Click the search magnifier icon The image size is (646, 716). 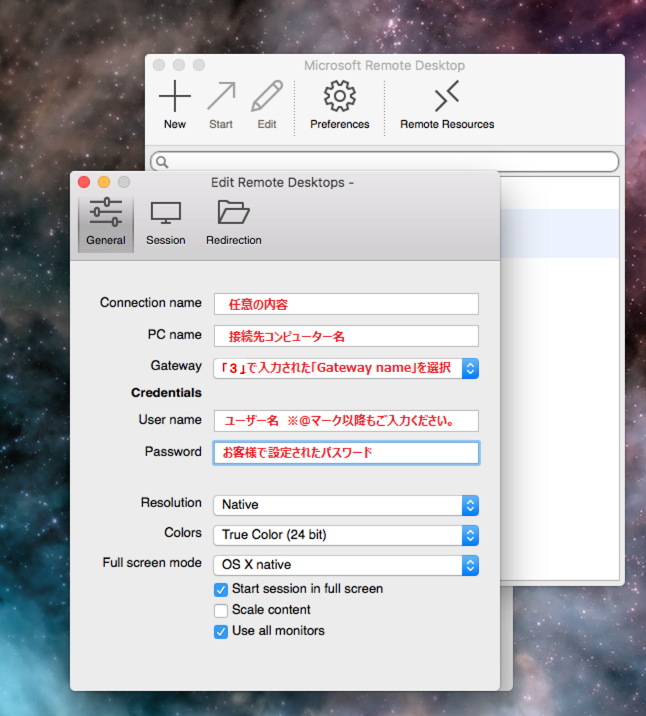(x=162, y=162)
